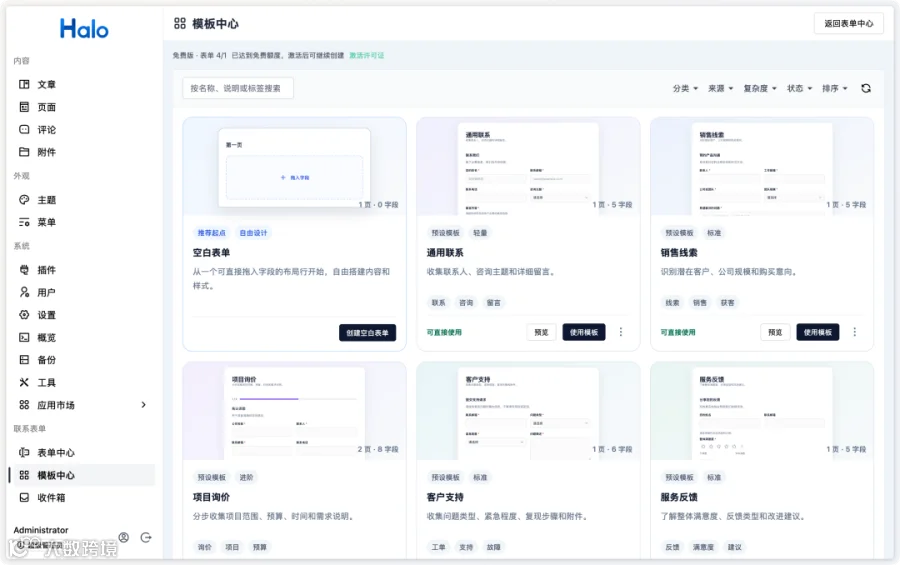Click the 服务反馈 card title
Screen dimensions: 900x565
tap(679, 497)
